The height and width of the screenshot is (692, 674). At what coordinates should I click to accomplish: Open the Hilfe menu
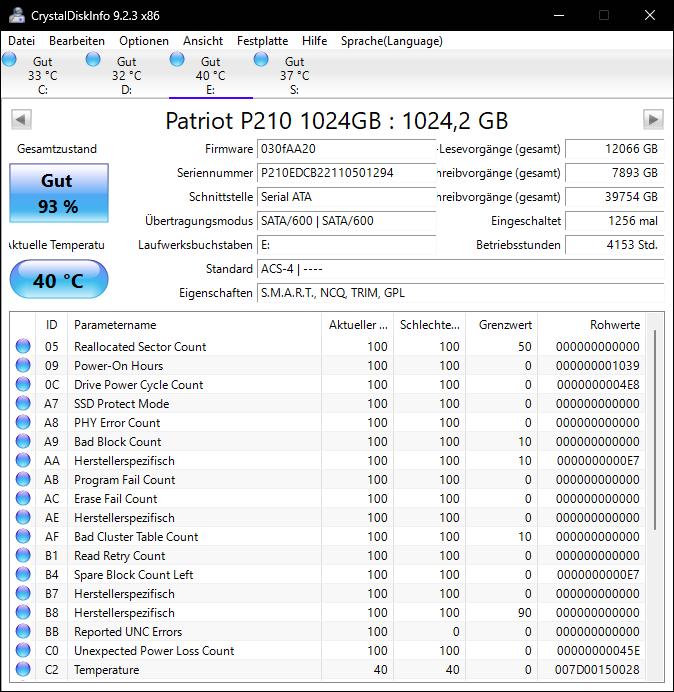pyautogui.click(x=314, y=41)
